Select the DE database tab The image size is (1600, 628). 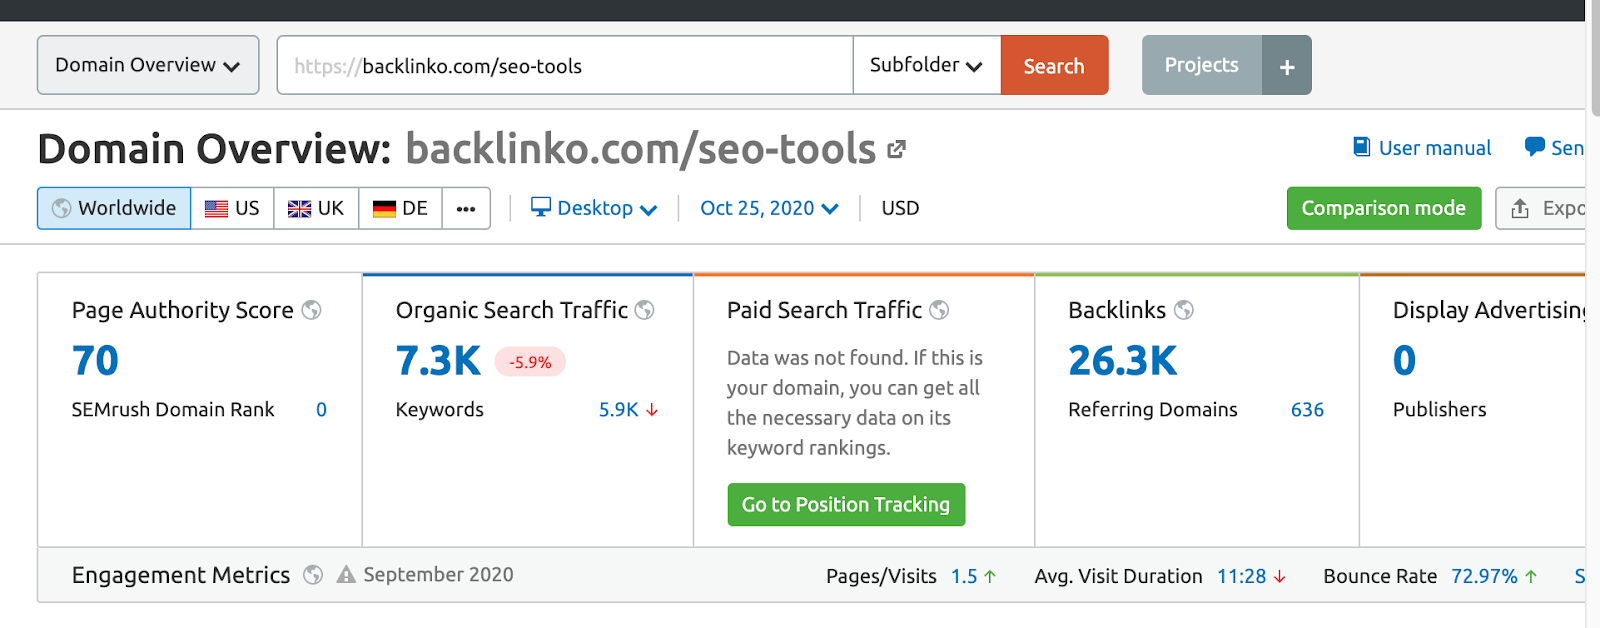point(400,208)
